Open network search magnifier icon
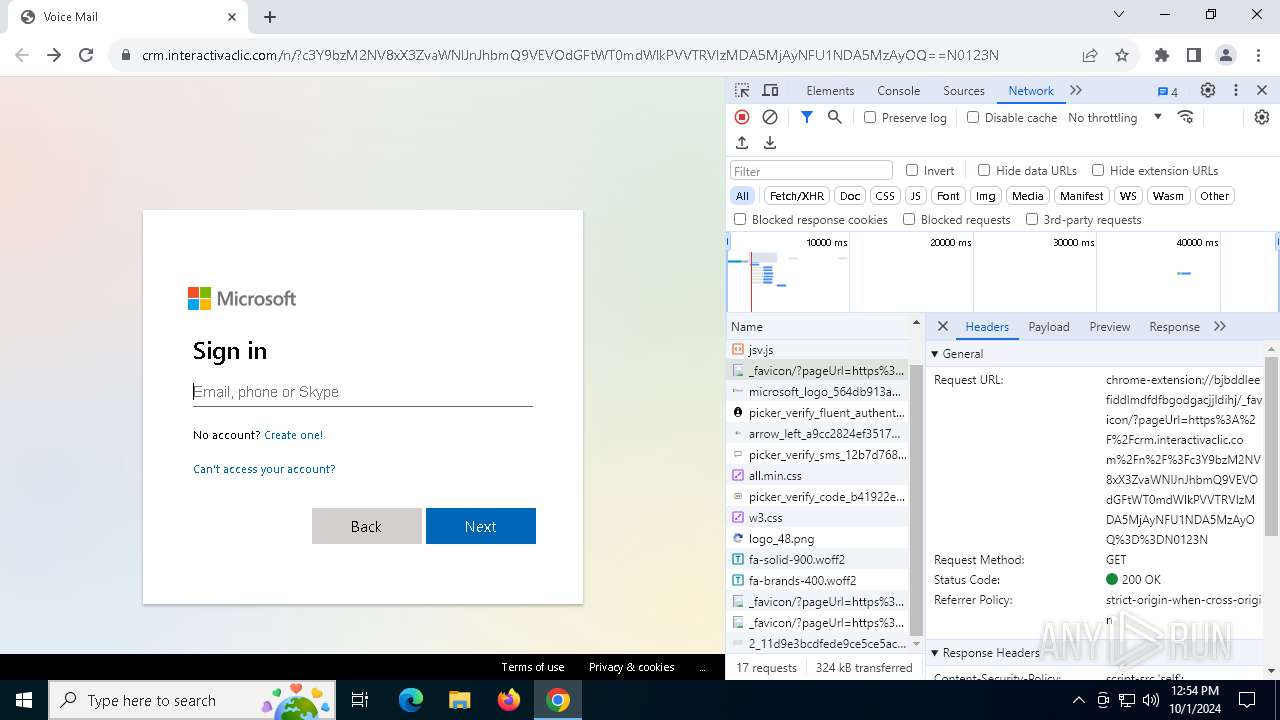The width and height of the screenshot is (1280, 720). (x=835, y=117)
